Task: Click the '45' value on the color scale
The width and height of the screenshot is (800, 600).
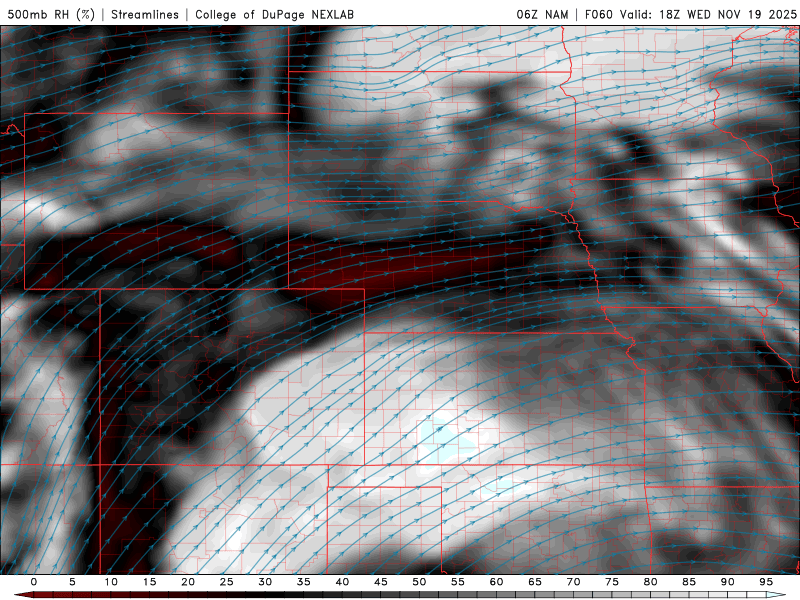Action: point(381,582)
